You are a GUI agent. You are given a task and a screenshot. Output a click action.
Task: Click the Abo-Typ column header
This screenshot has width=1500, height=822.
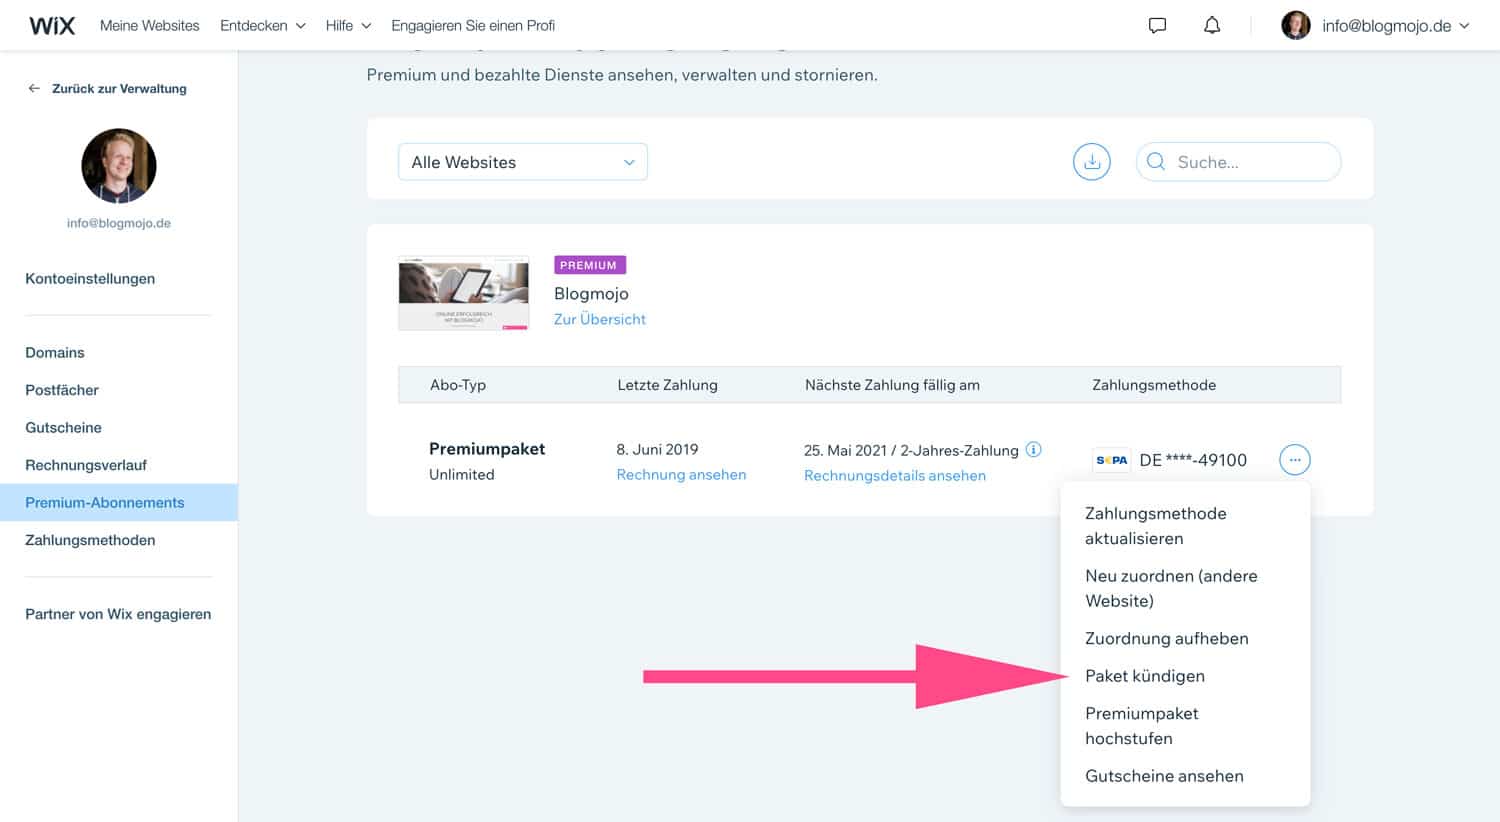(458, 385)
